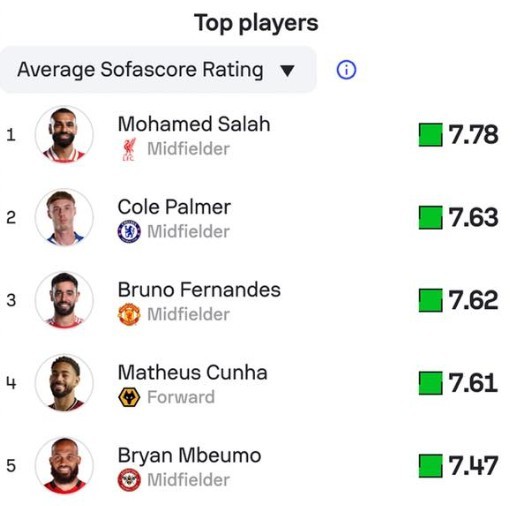Click the Chelsea club crest icon
Image resolution: width=513 pixels, height=506 pixels.
[x=129, y=231]
